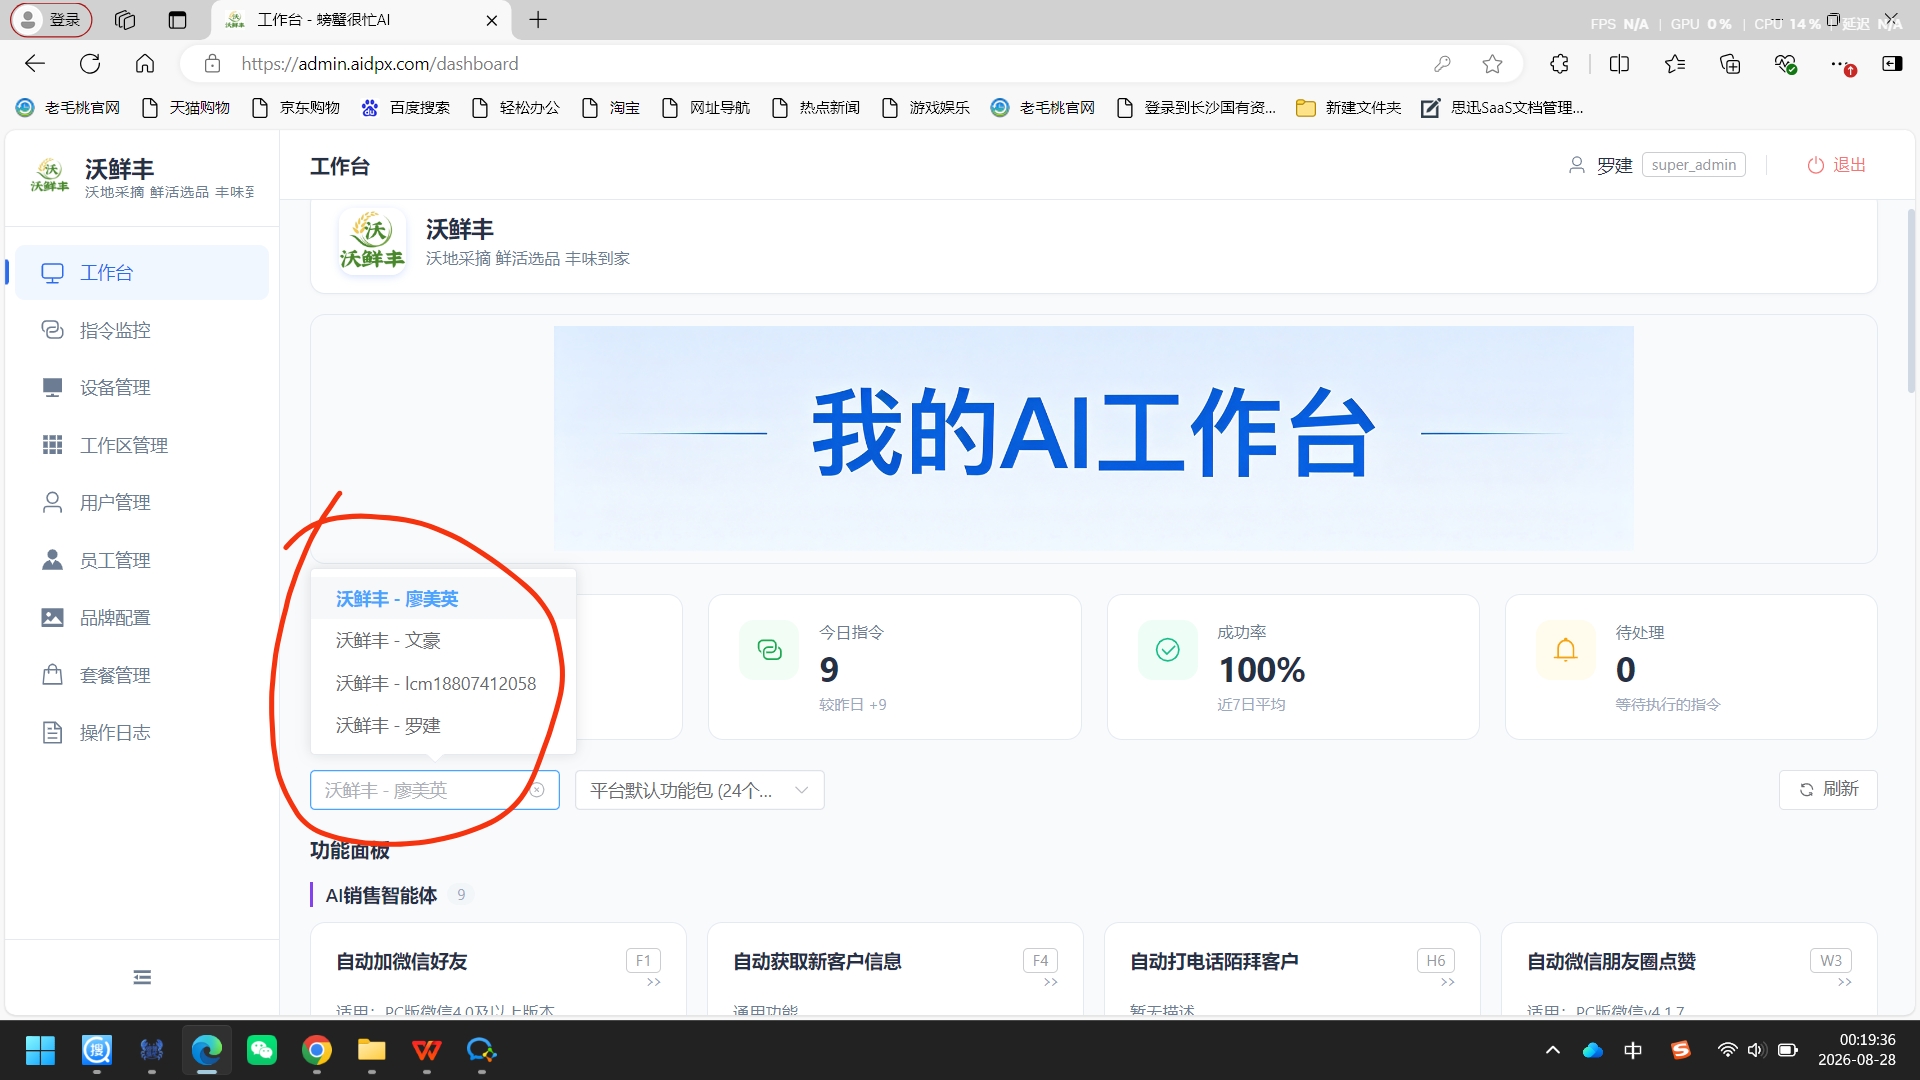Open Windows Start menu
This screenshot has width=1920, height=1080.
pyautogui.click(x=40, y=1050)
